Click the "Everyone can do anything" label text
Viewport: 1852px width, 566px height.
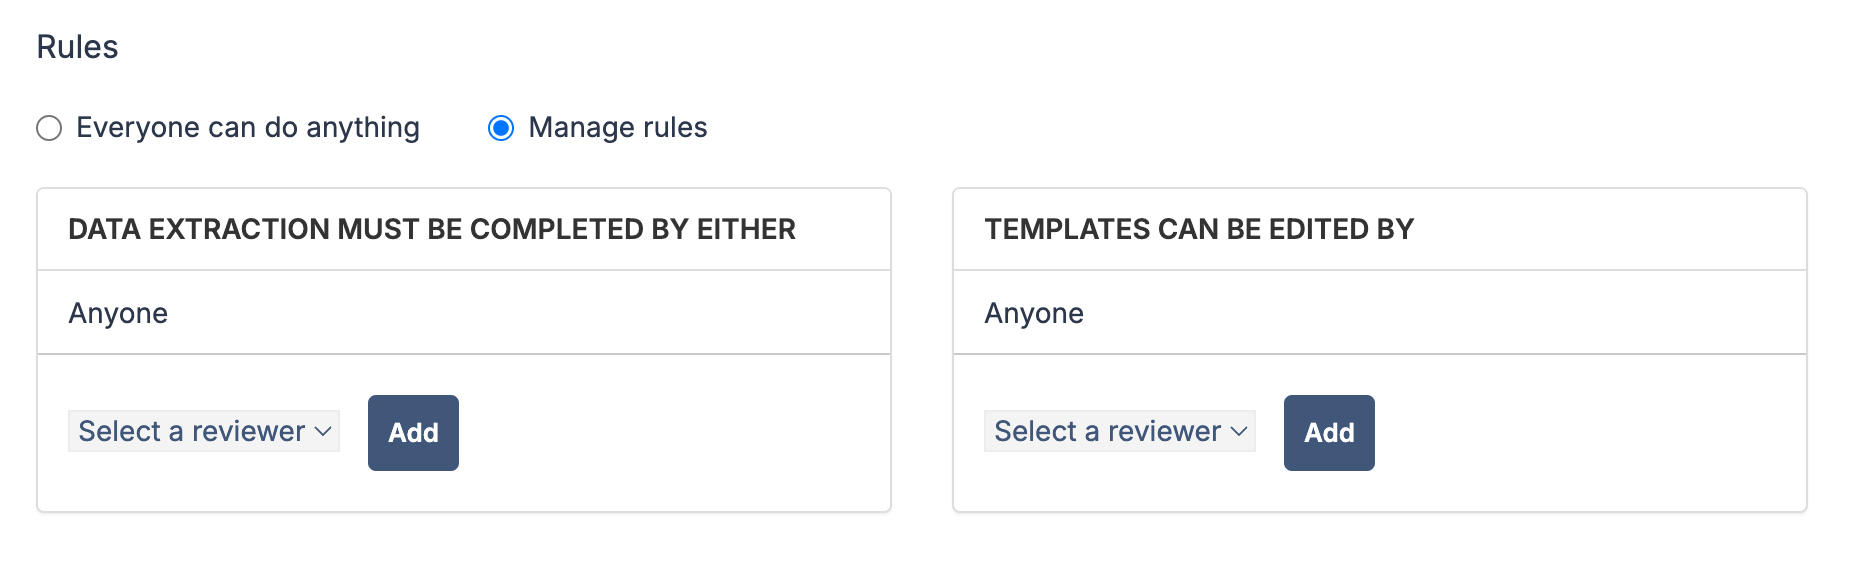coord(247,128)
